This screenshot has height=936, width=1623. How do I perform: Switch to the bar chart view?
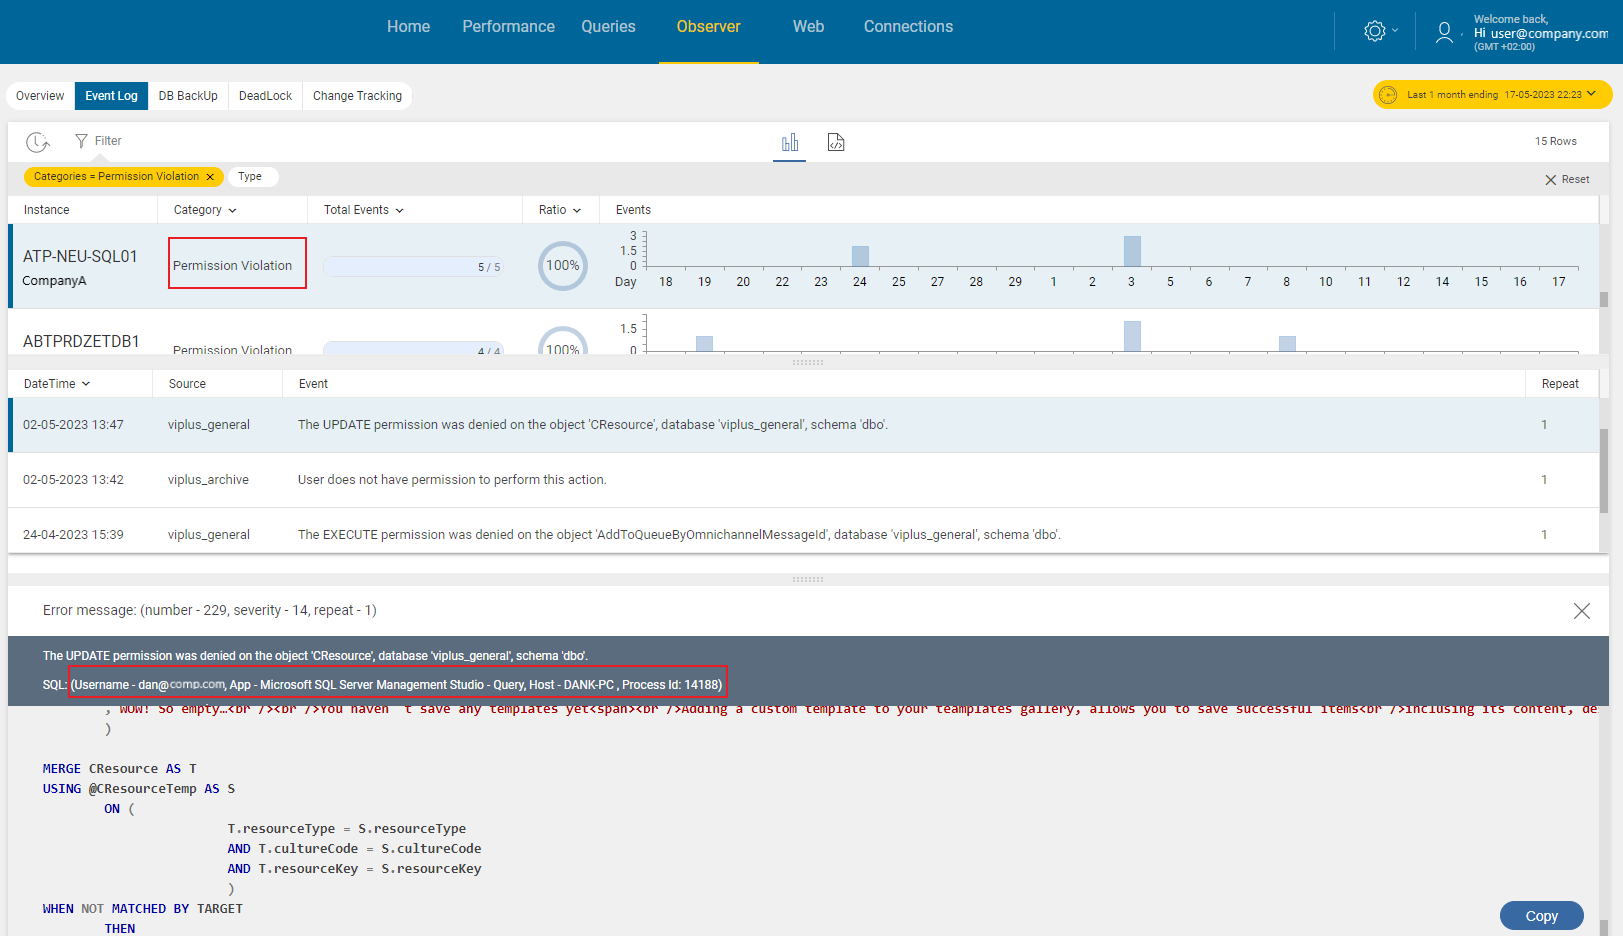click(790, 142)
